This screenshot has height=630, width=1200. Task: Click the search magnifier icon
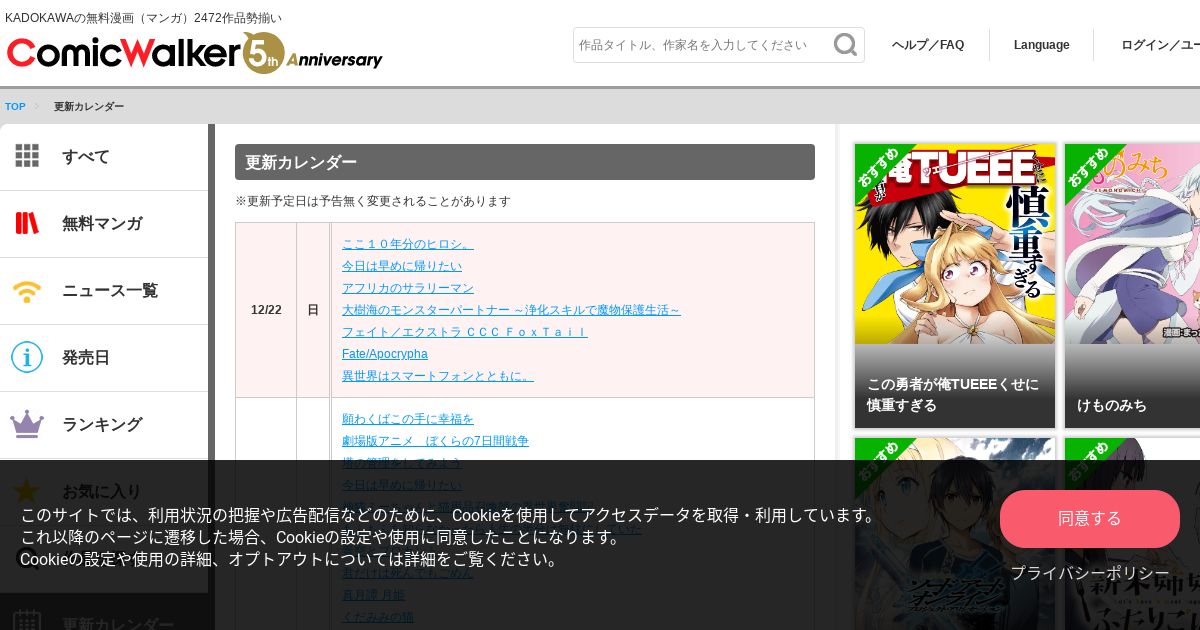click(x=845, y=45)
